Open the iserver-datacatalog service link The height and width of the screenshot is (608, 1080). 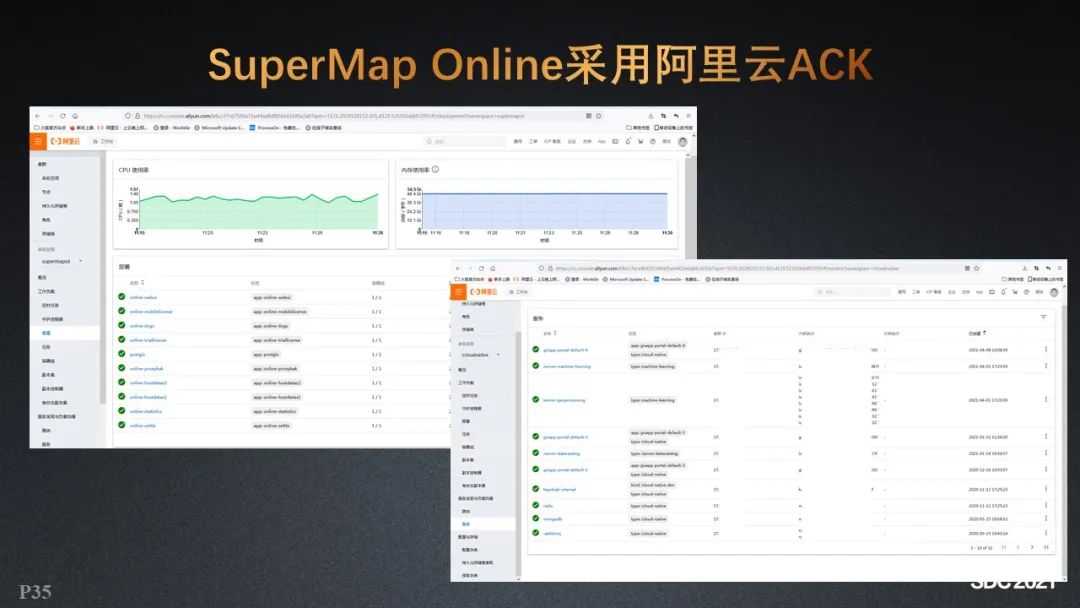click(561, 453)
